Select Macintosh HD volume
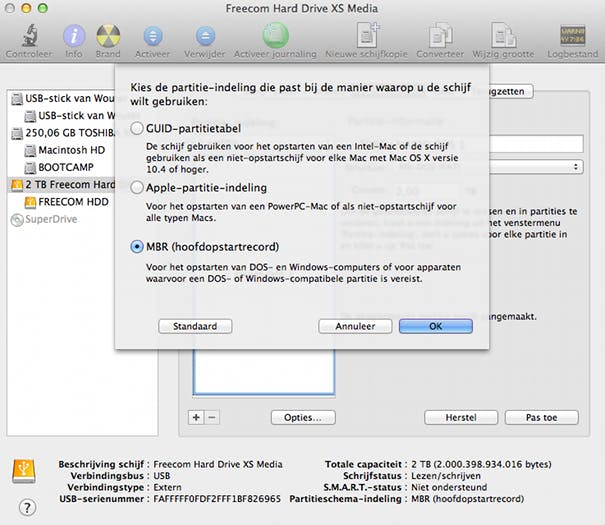Screen dimensions: 605x525 pyautogui.click(x=64, y=150)
